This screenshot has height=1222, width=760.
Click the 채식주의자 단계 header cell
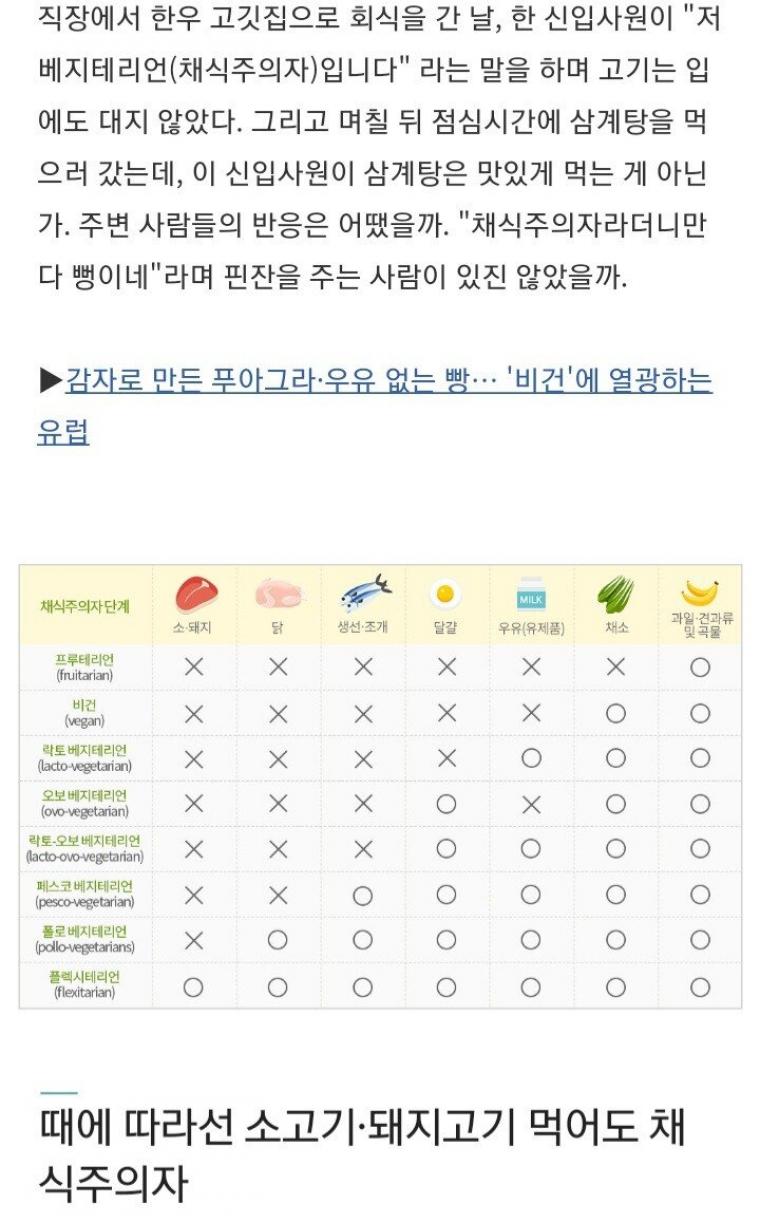point(85,606)
